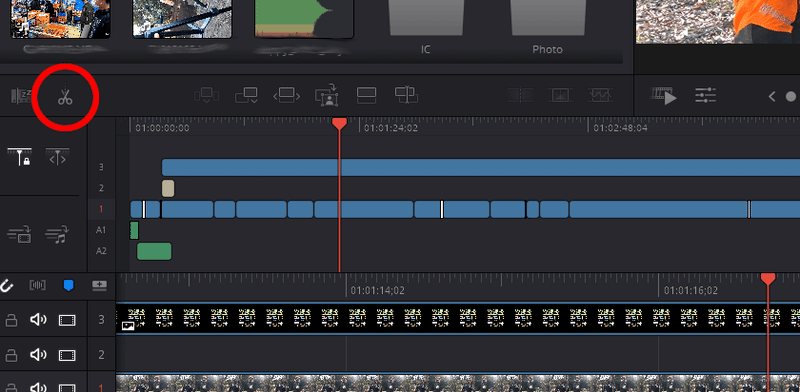Click the lower timeline red playhead handle
Viewport: 800px width, 392px height.
click(768, 279)
